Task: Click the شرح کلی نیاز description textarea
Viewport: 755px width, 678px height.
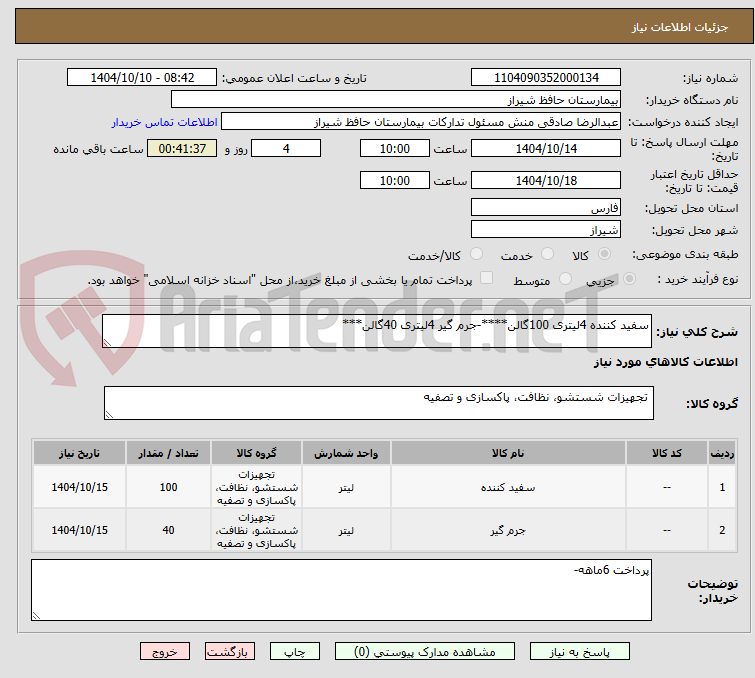Action: click(x=377, y=331)
